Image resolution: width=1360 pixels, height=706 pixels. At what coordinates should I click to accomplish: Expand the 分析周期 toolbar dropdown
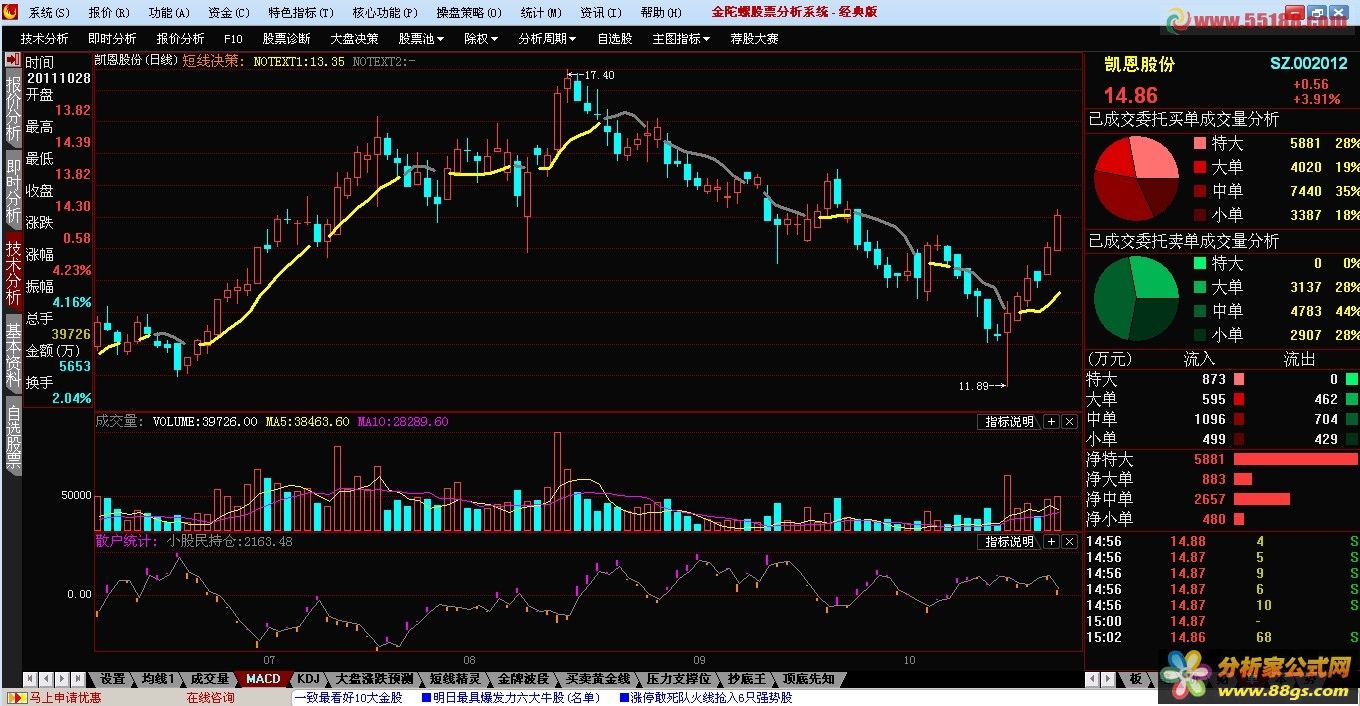(x=547, y=38)
